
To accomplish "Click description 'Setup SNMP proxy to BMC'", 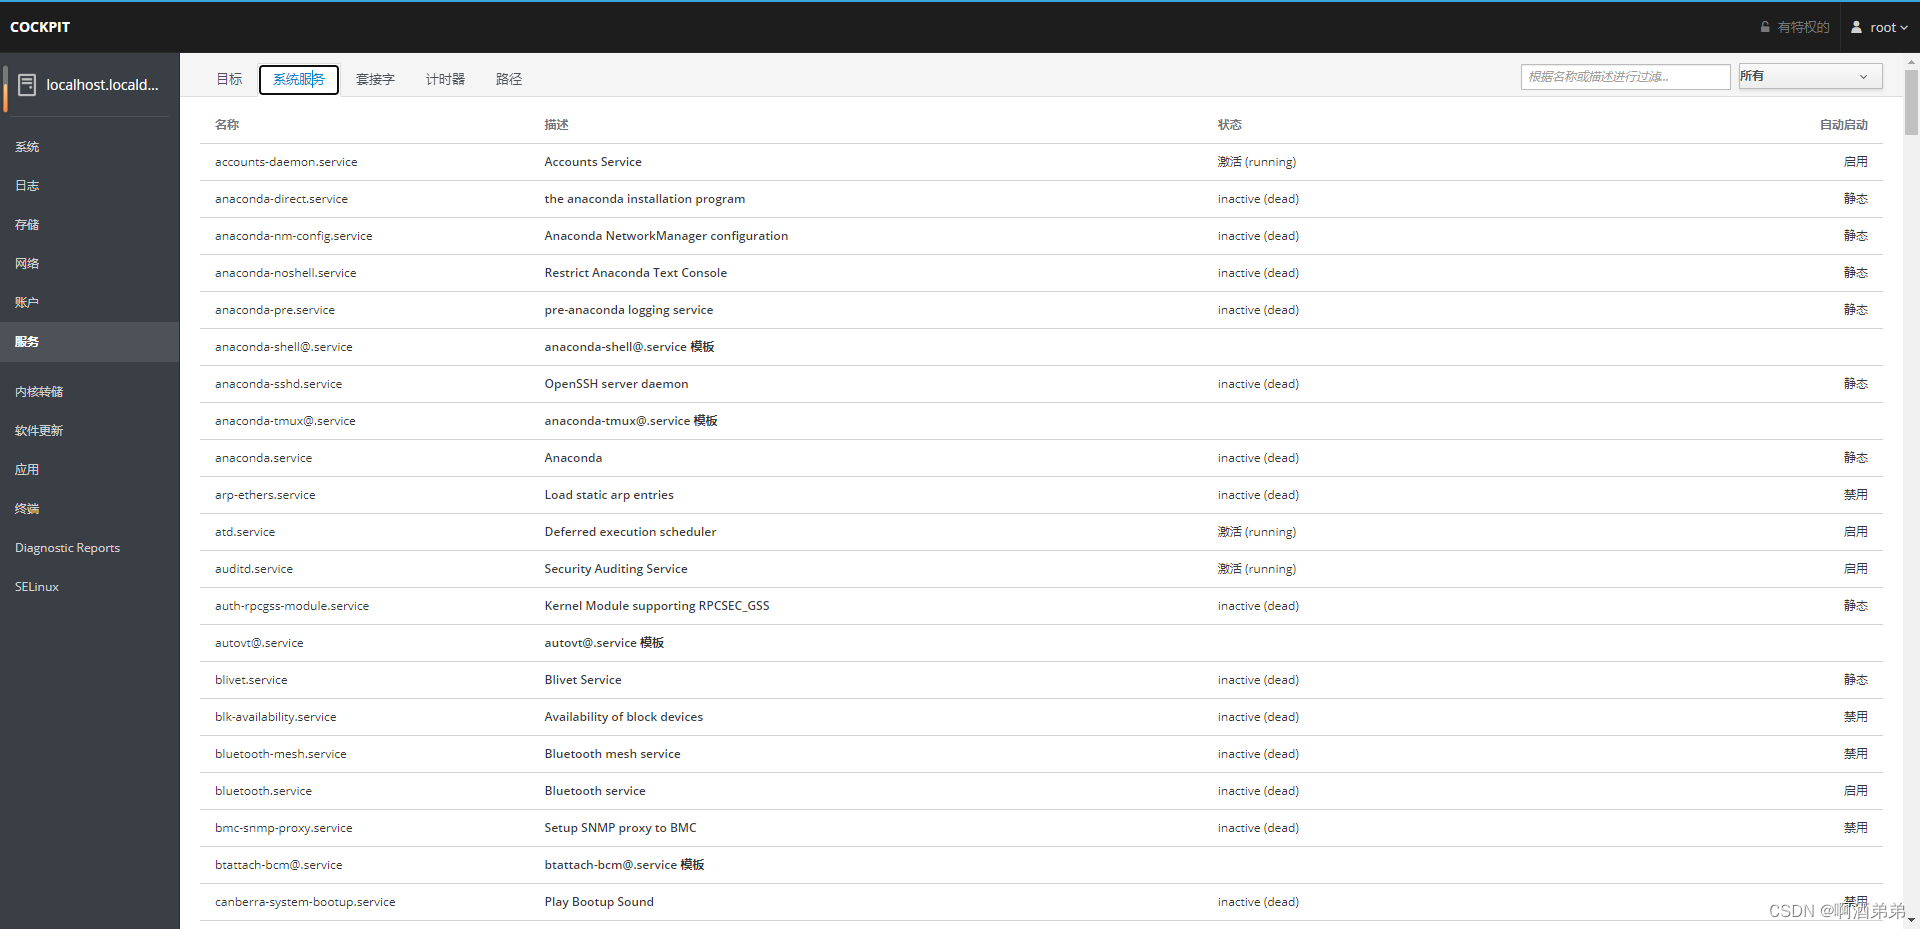I will (x=620, y=828).
